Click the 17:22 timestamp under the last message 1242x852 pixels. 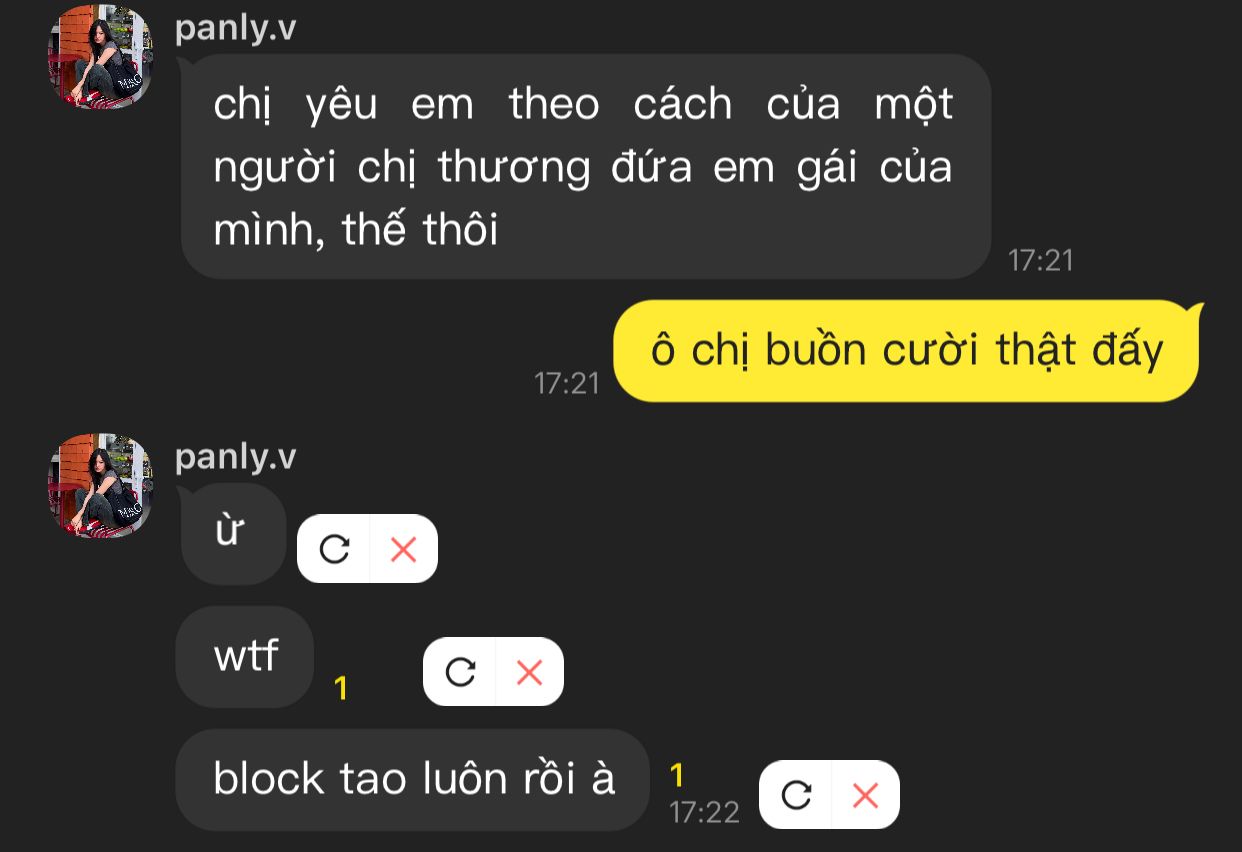[x=705, y=812]
